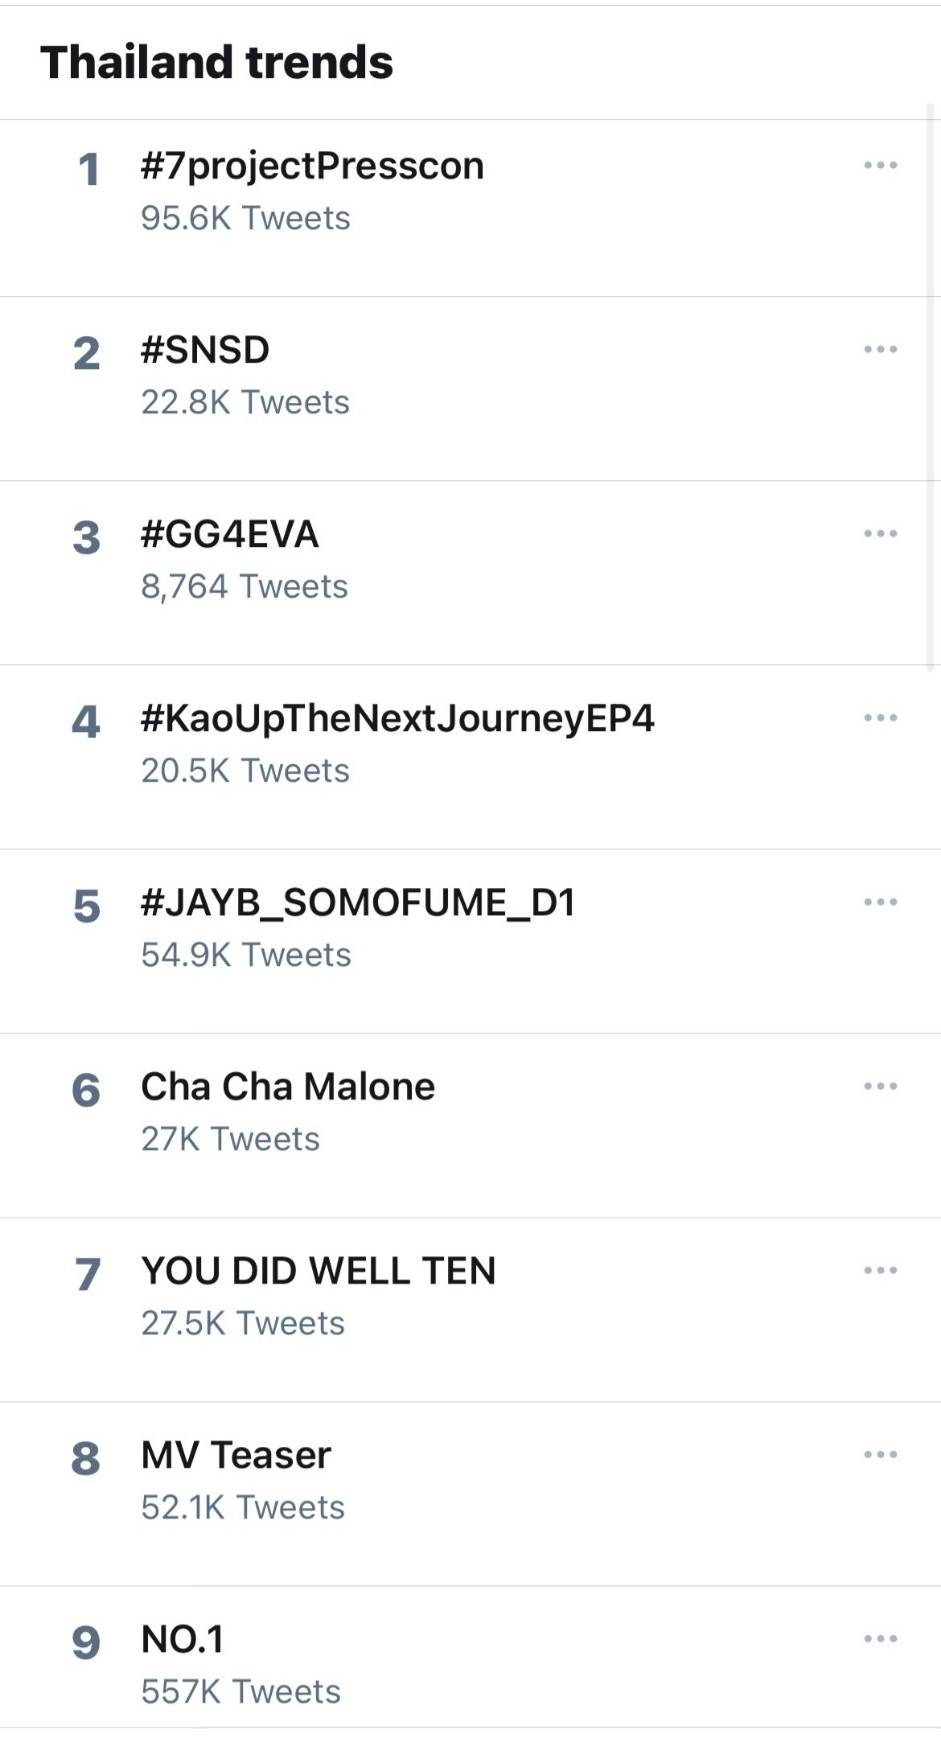Open more options for #7projectPresscon trend
Image resolution: width=941 pixels, height=1738 pixels.
[880, 165]
